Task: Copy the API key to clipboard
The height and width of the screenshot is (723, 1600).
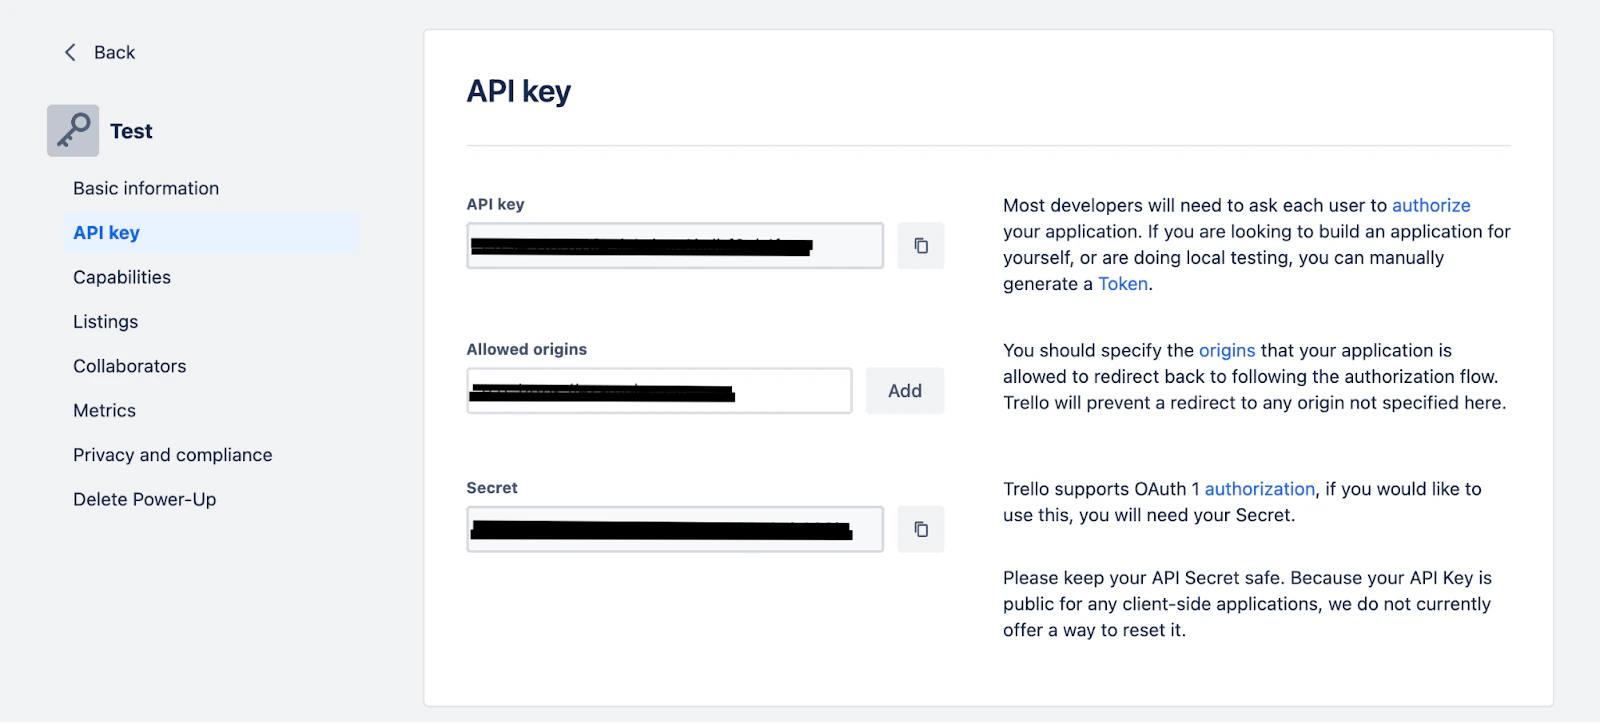Action: click(x=921, y=245)
